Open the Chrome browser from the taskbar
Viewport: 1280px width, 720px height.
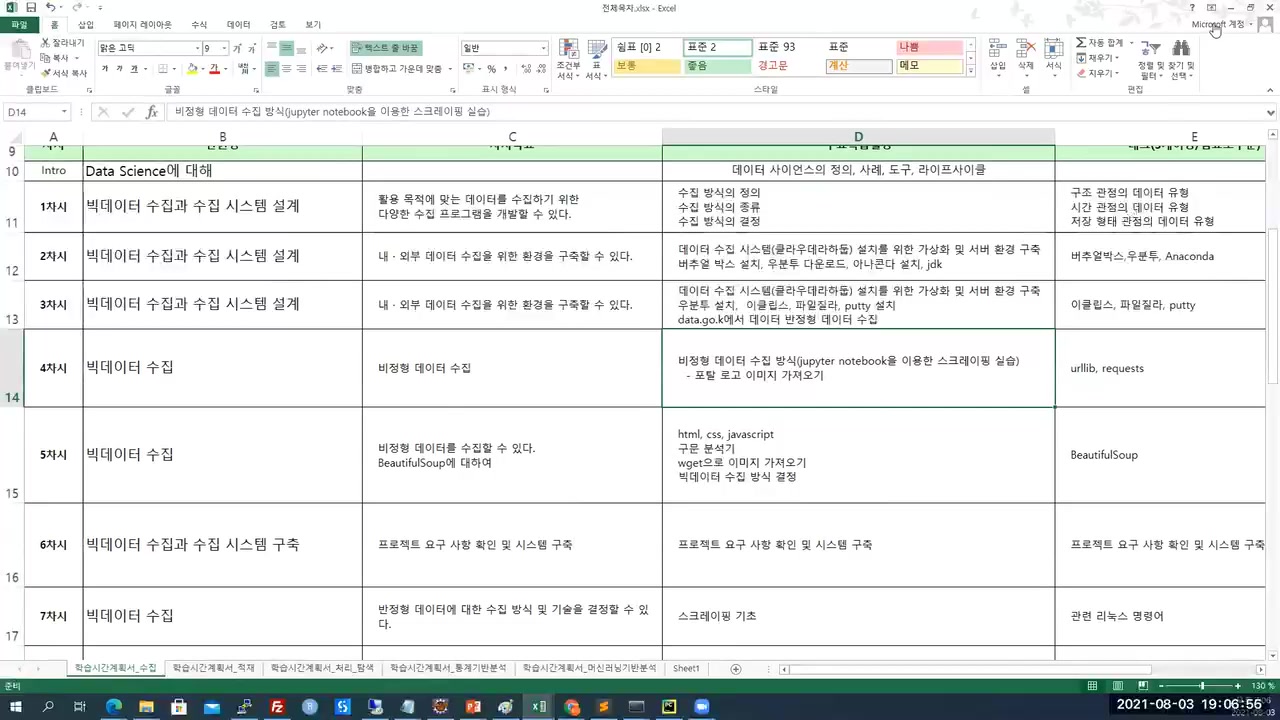[571, 707]
